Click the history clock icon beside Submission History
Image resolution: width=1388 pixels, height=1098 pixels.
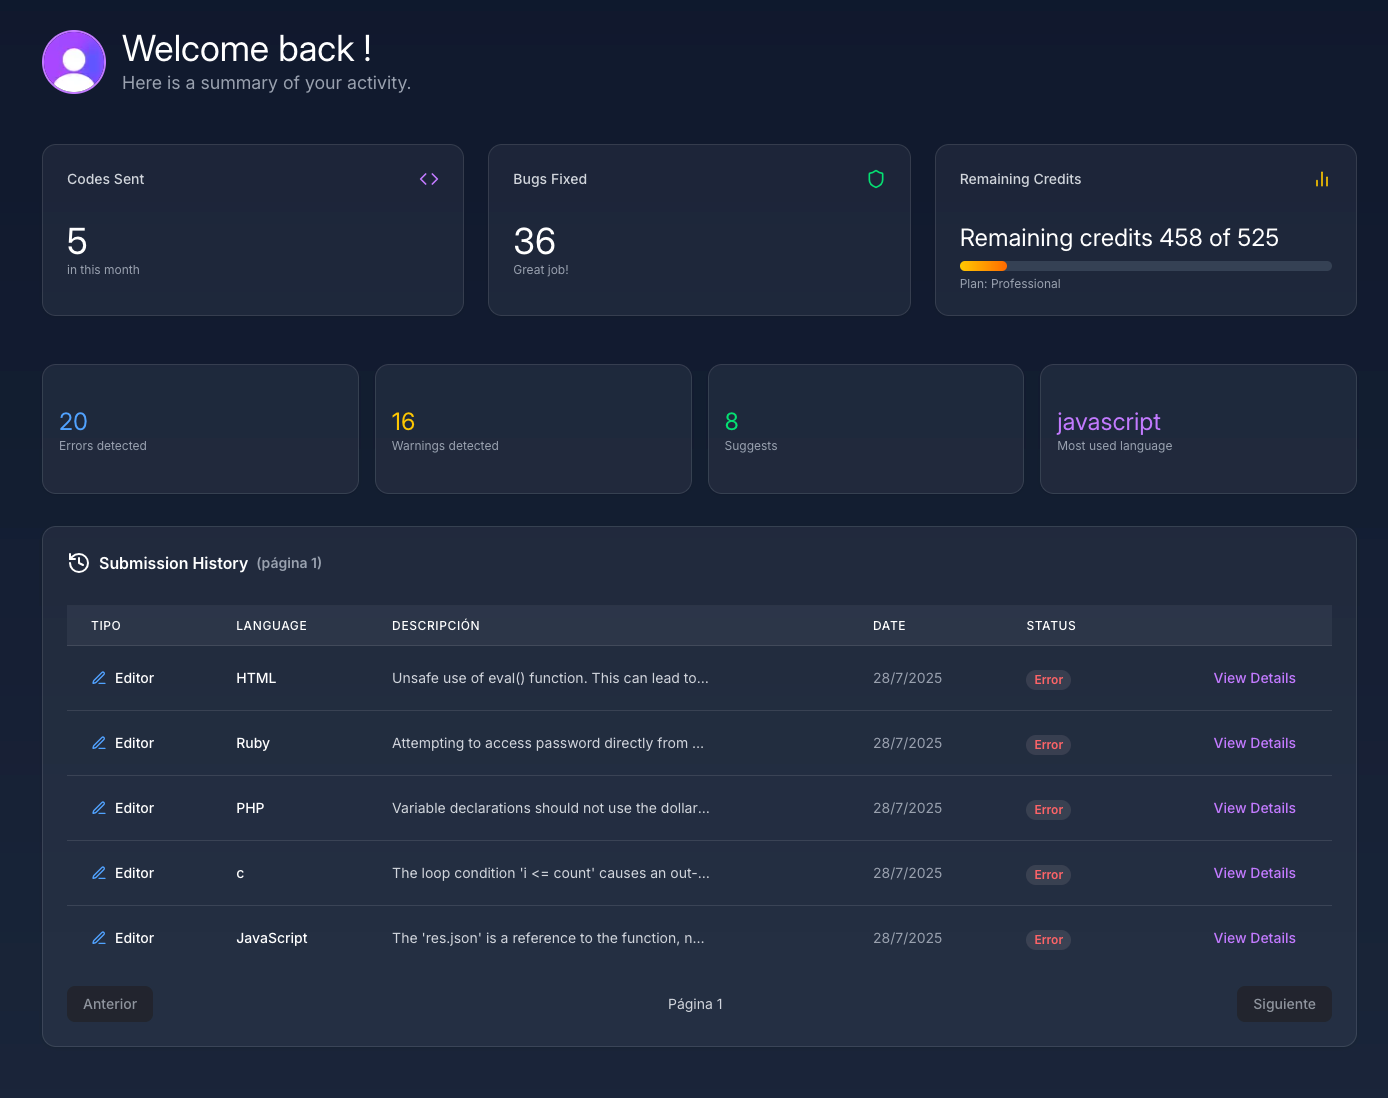tap(79, 563)
